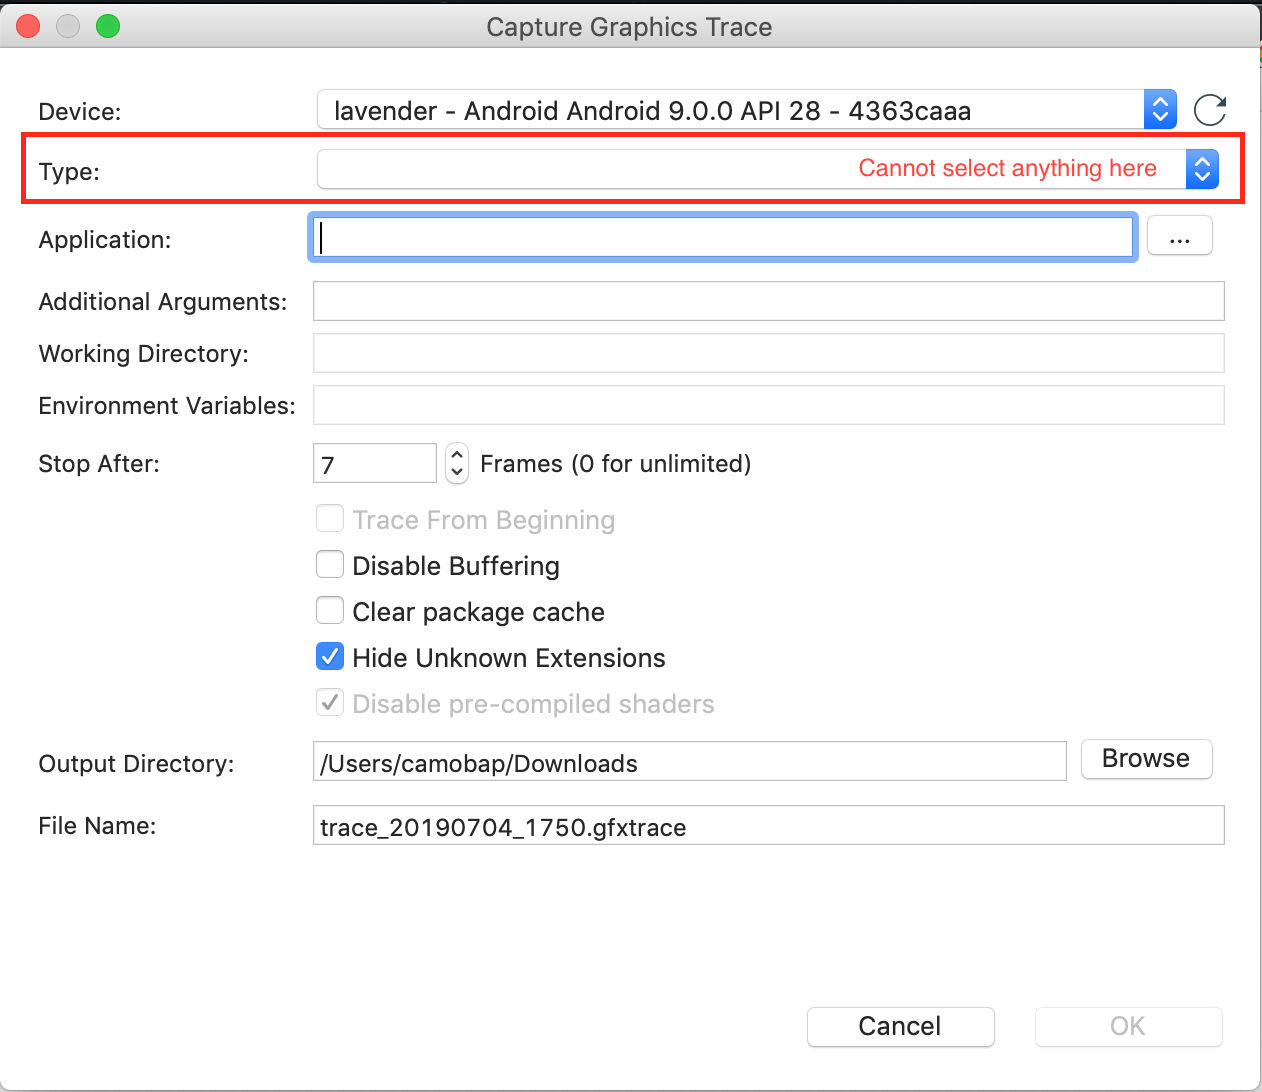The width and height of the screenshot is (1262, 1092).
Task: Click the Output Directory path field
Action: tap(689, 761)
